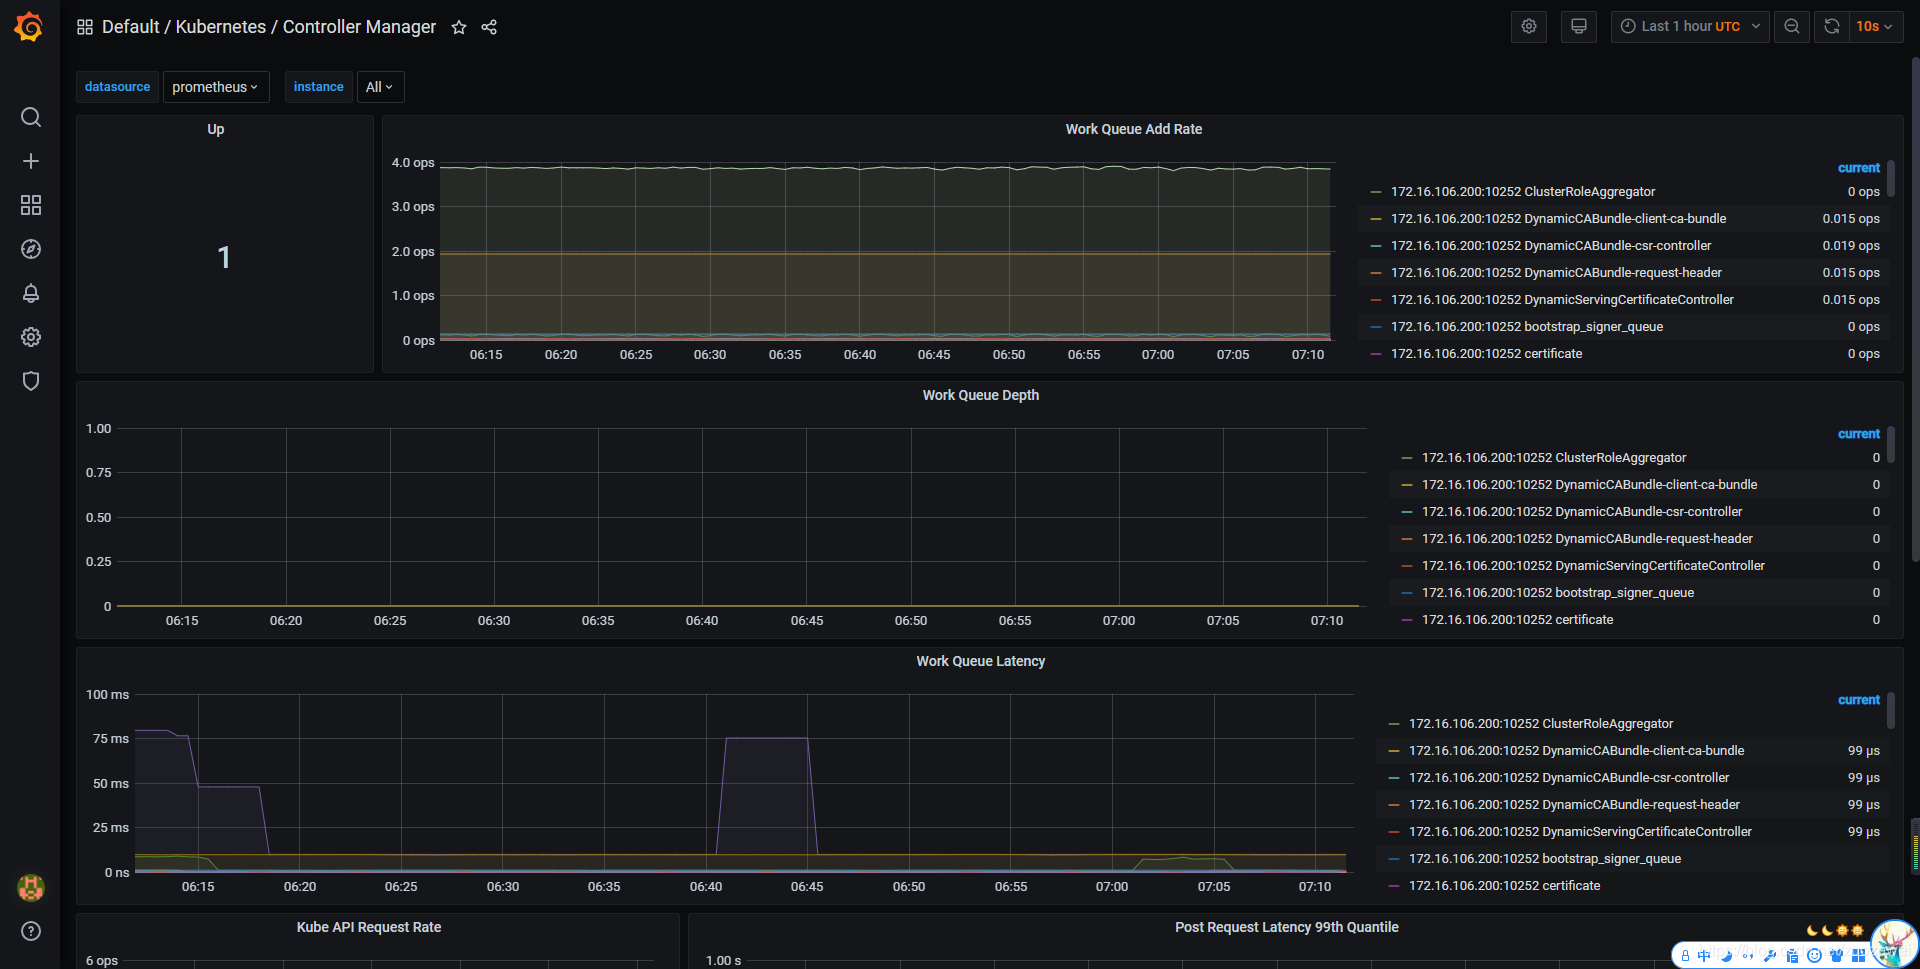
Task: Click the Queue Depth legend scrollbar
Action: pos(1891,446)
